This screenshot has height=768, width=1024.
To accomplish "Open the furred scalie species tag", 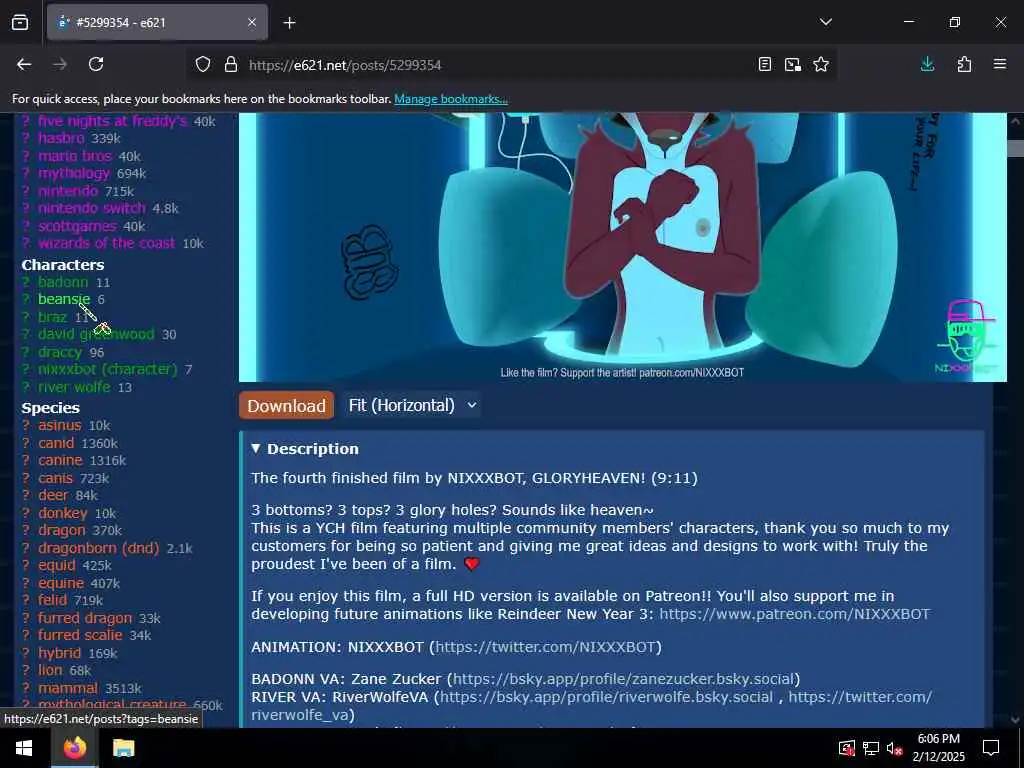I will click(x=80, y=635).
